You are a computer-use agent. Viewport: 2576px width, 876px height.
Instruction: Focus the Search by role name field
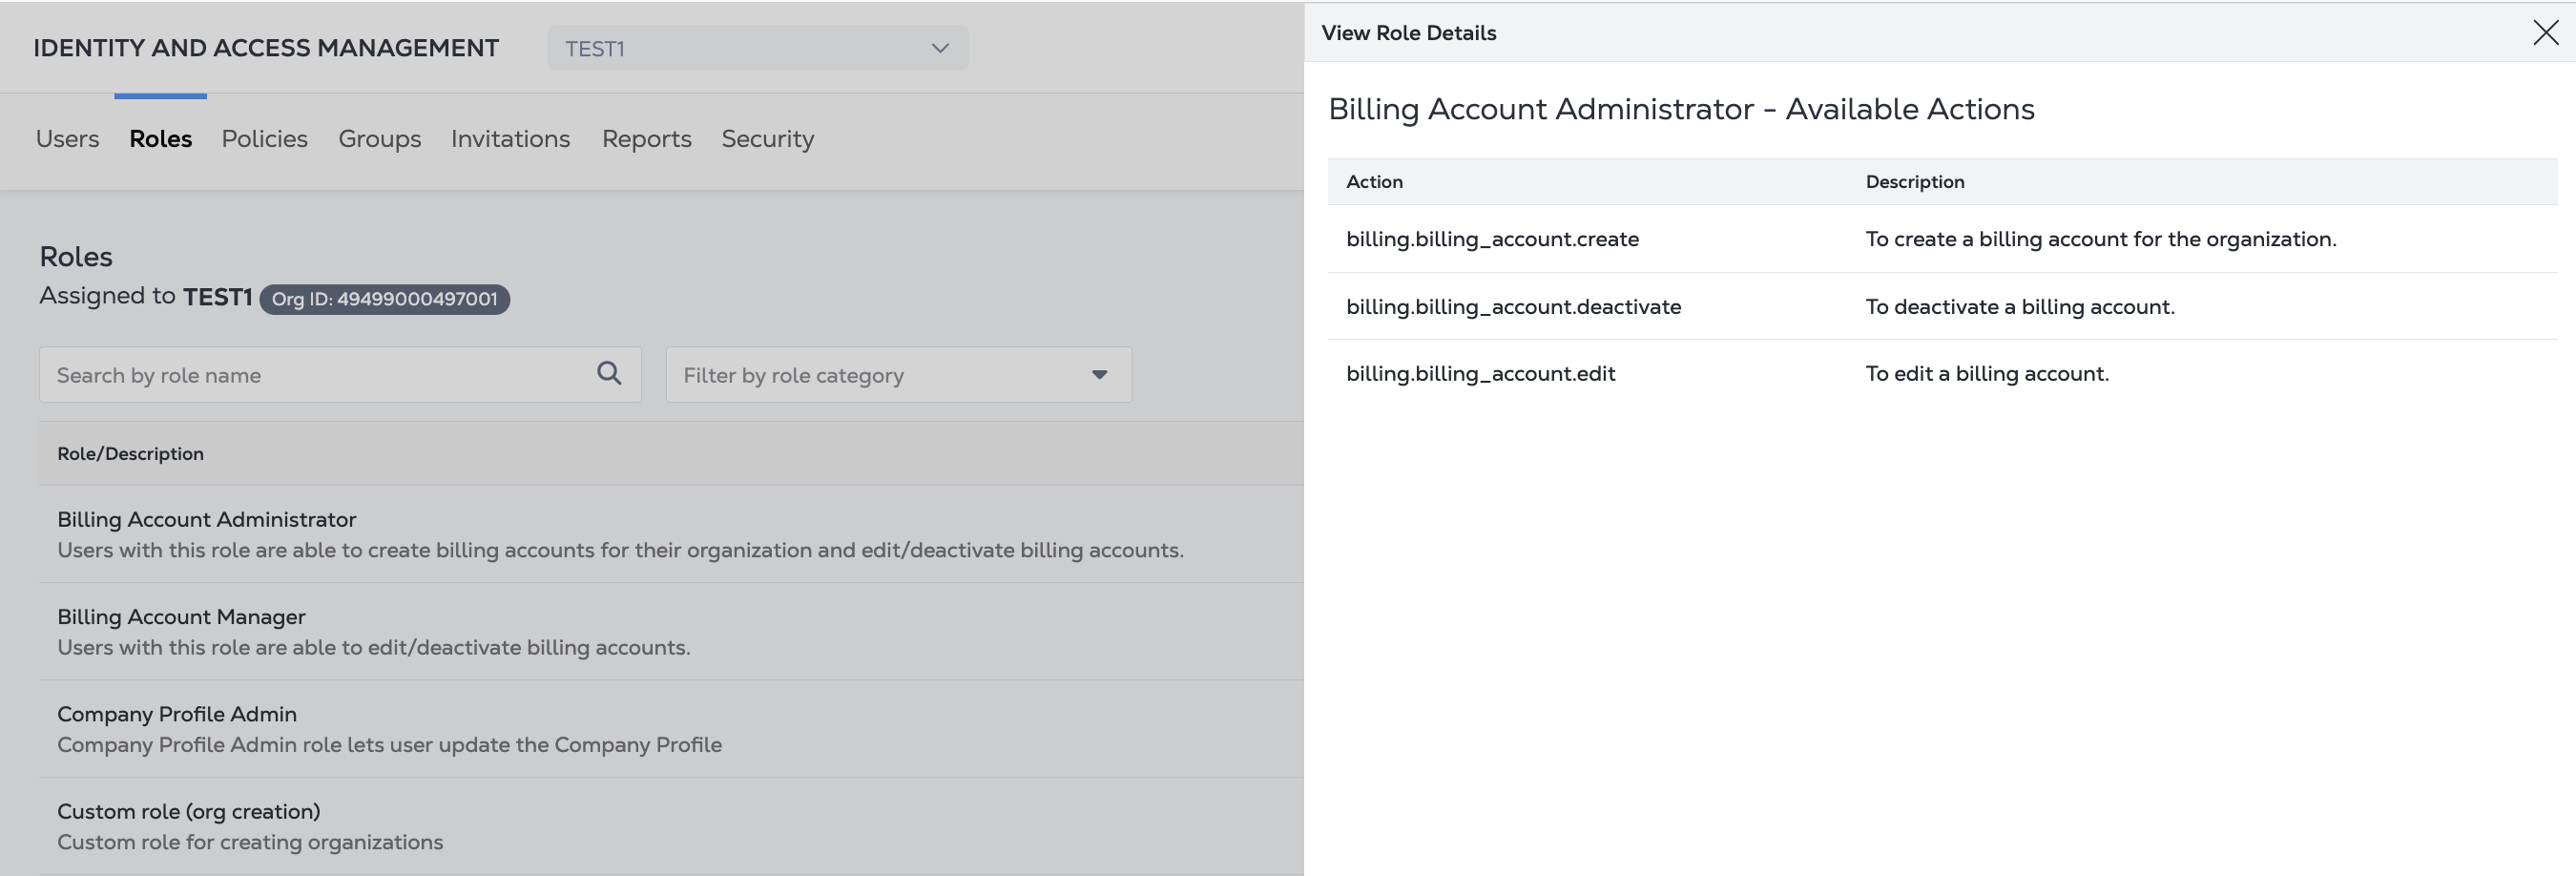tap(340, 375)
